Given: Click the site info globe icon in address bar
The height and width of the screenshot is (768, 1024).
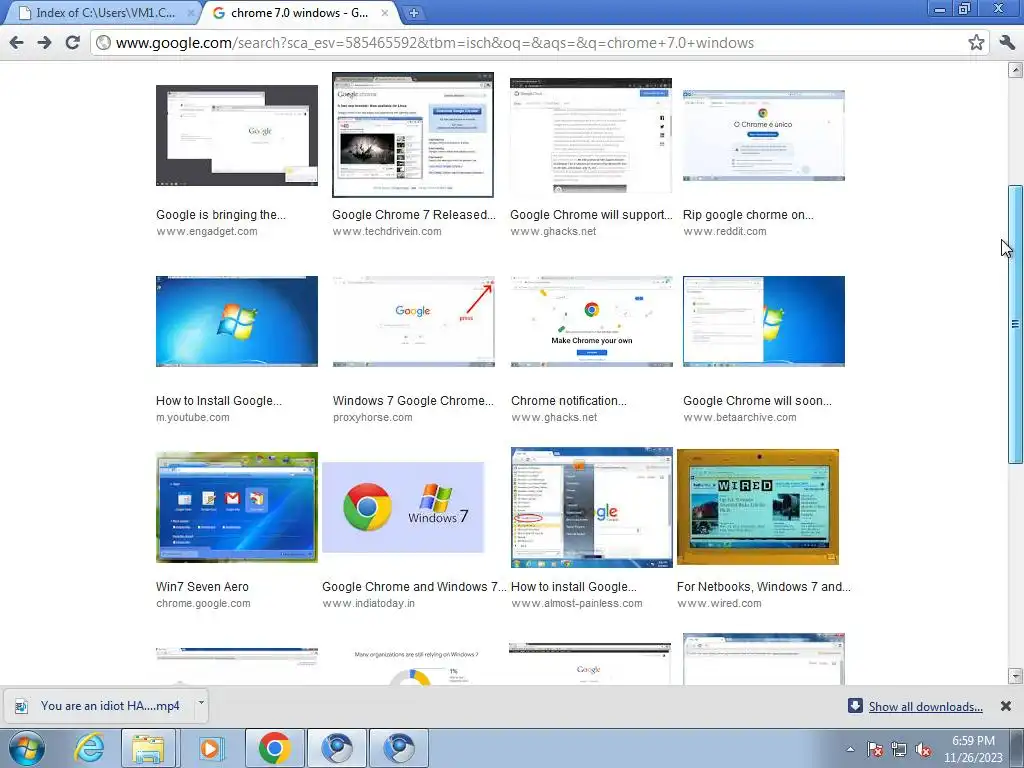Looking at the screenshot, I should [x=103, y=43].
